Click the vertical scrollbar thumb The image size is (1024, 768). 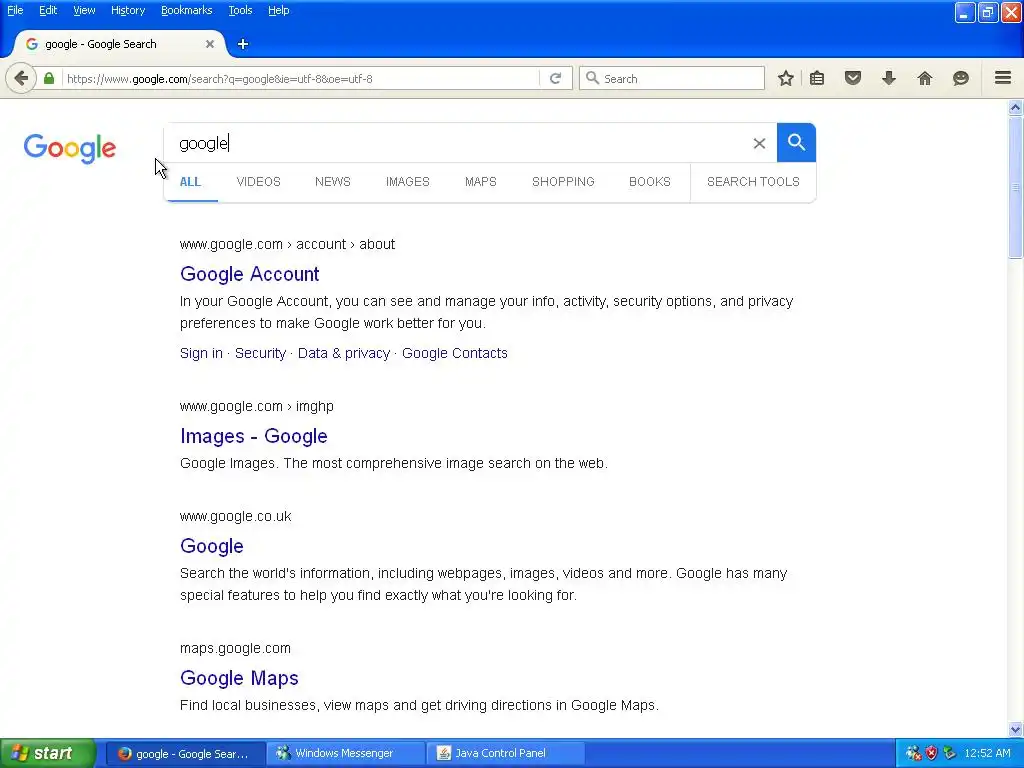1016,188
